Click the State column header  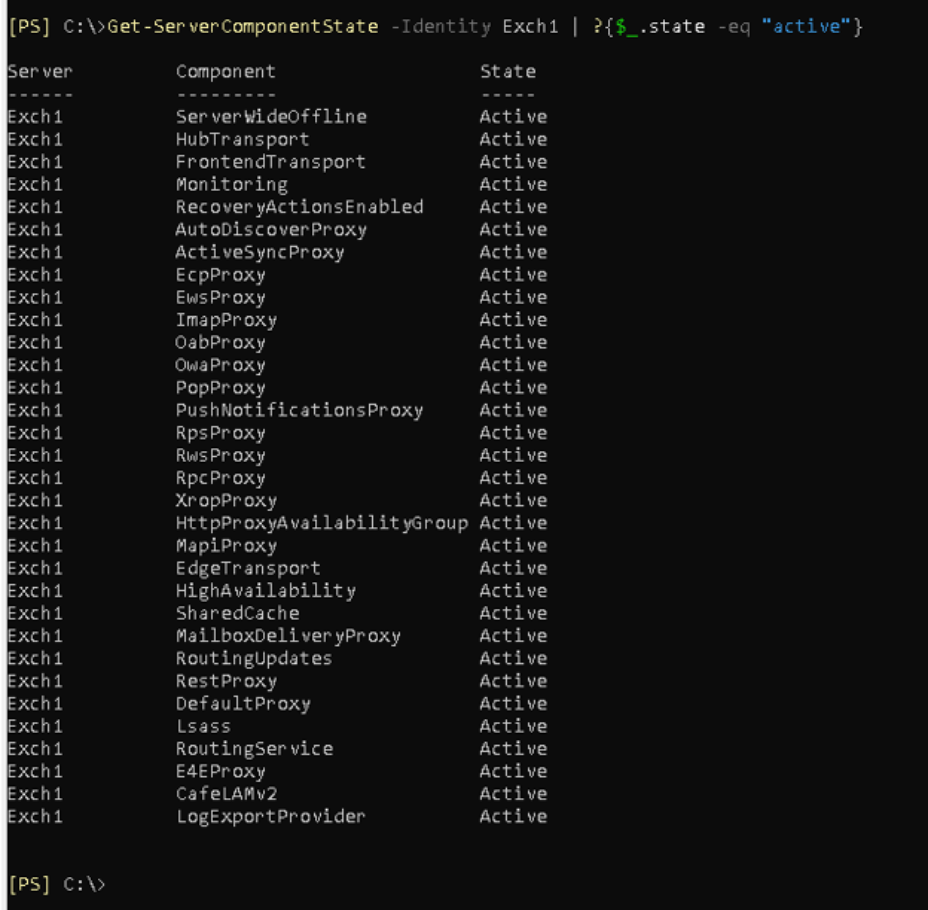click(x=508, y=72)
